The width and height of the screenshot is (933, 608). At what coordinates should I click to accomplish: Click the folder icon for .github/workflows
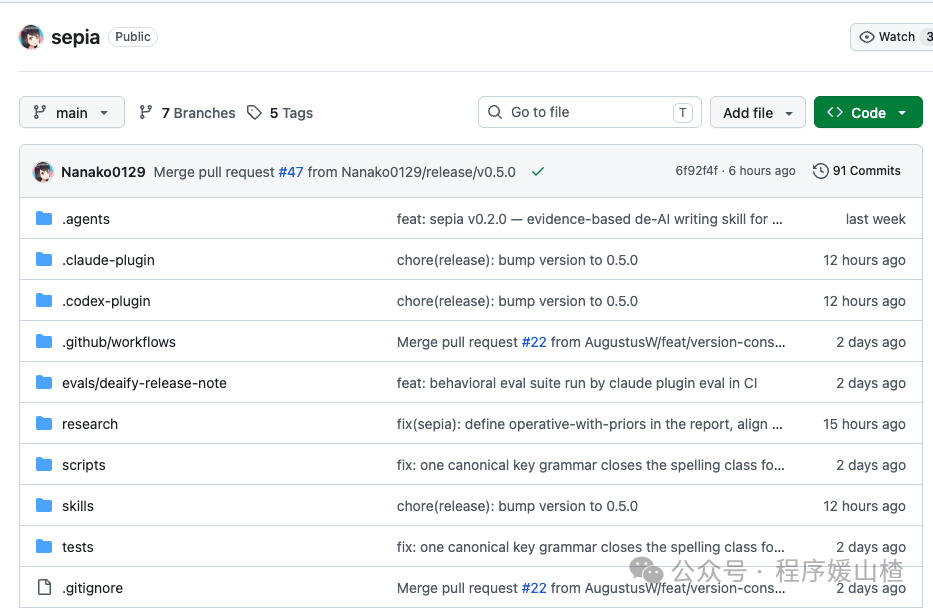[x=44, y=341]
